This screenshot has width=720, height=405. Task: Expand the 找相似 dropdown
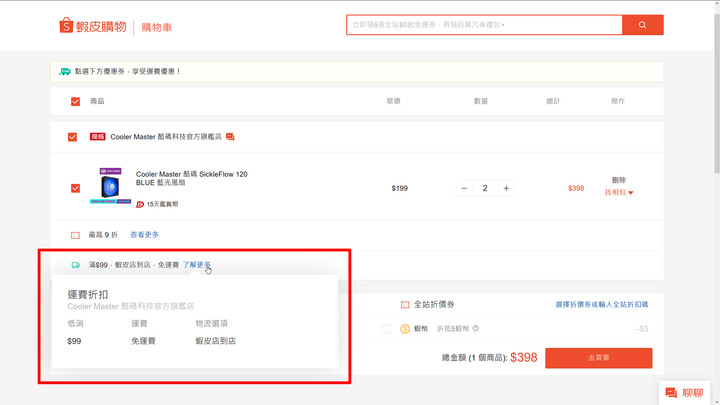[619, 192]
